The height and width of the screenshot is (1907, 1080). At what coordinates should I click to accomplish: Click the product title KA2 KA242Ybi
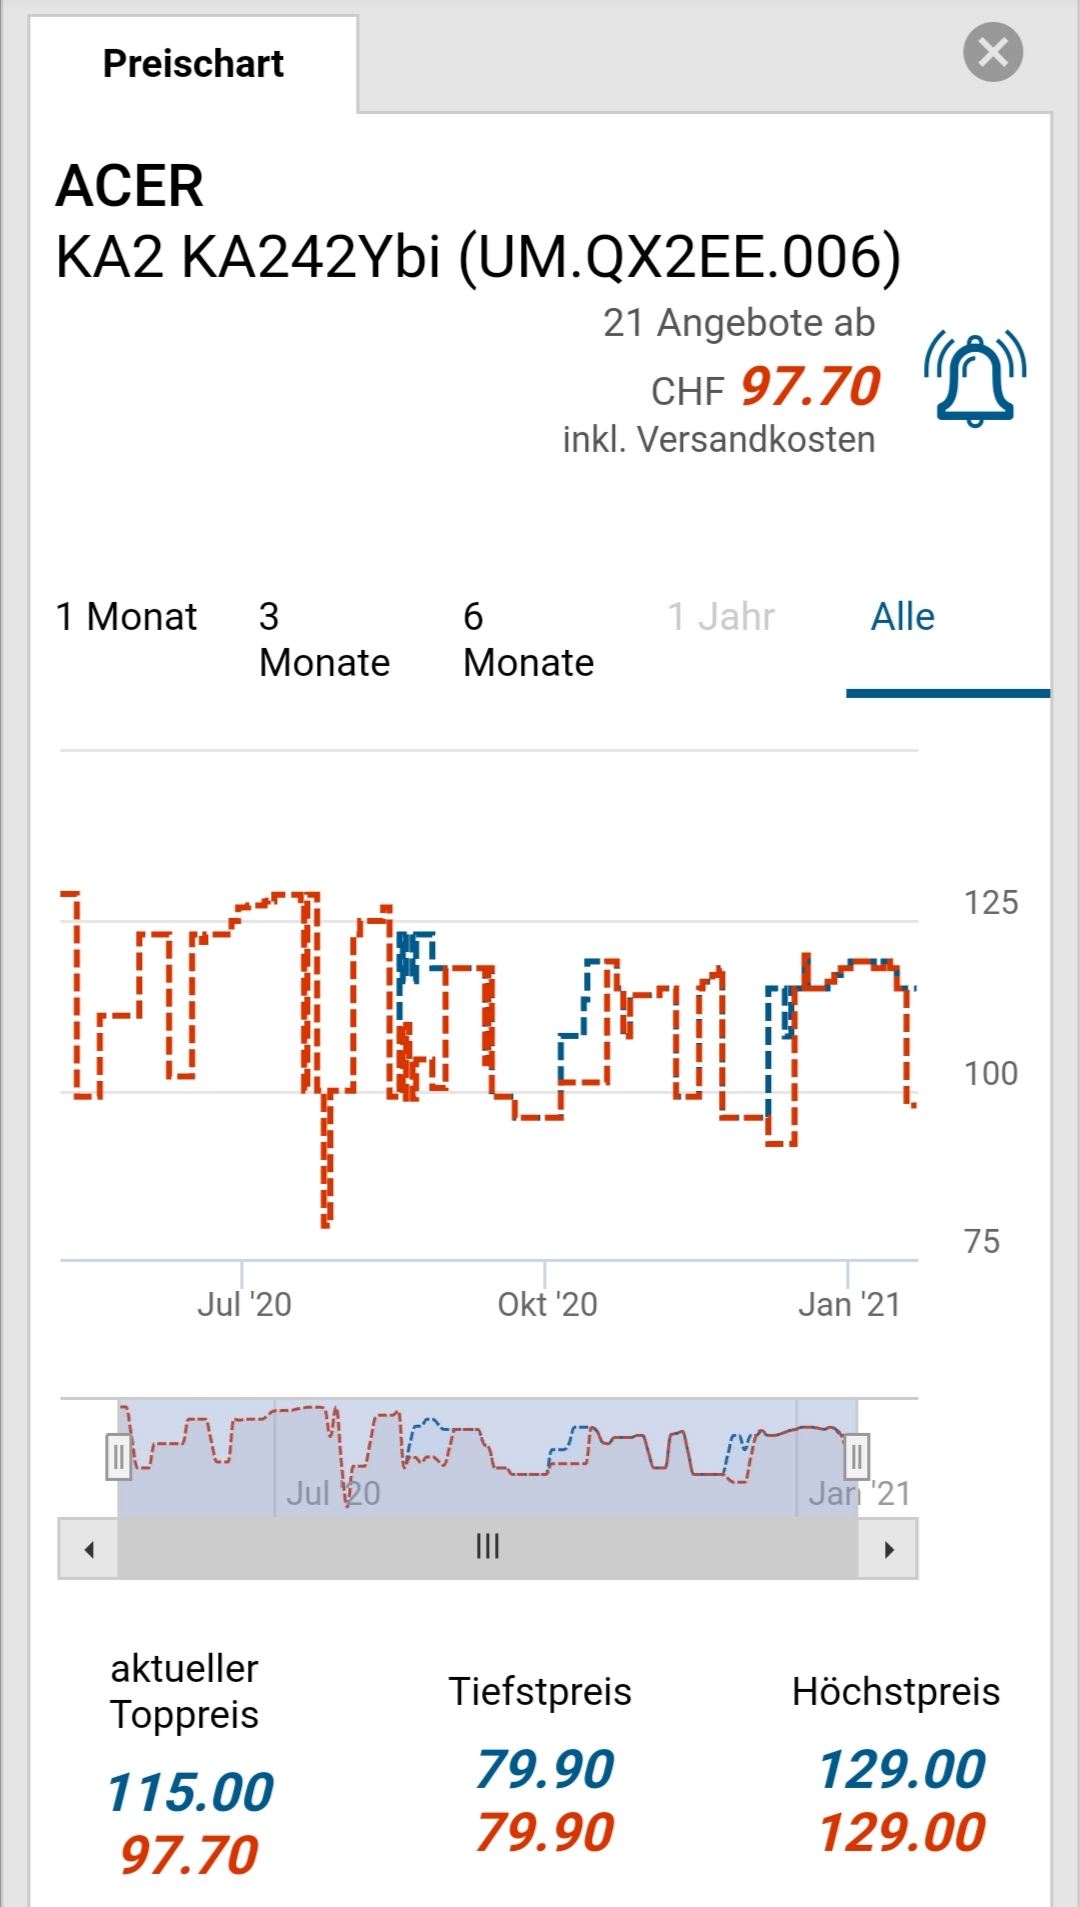coord(478,257)
